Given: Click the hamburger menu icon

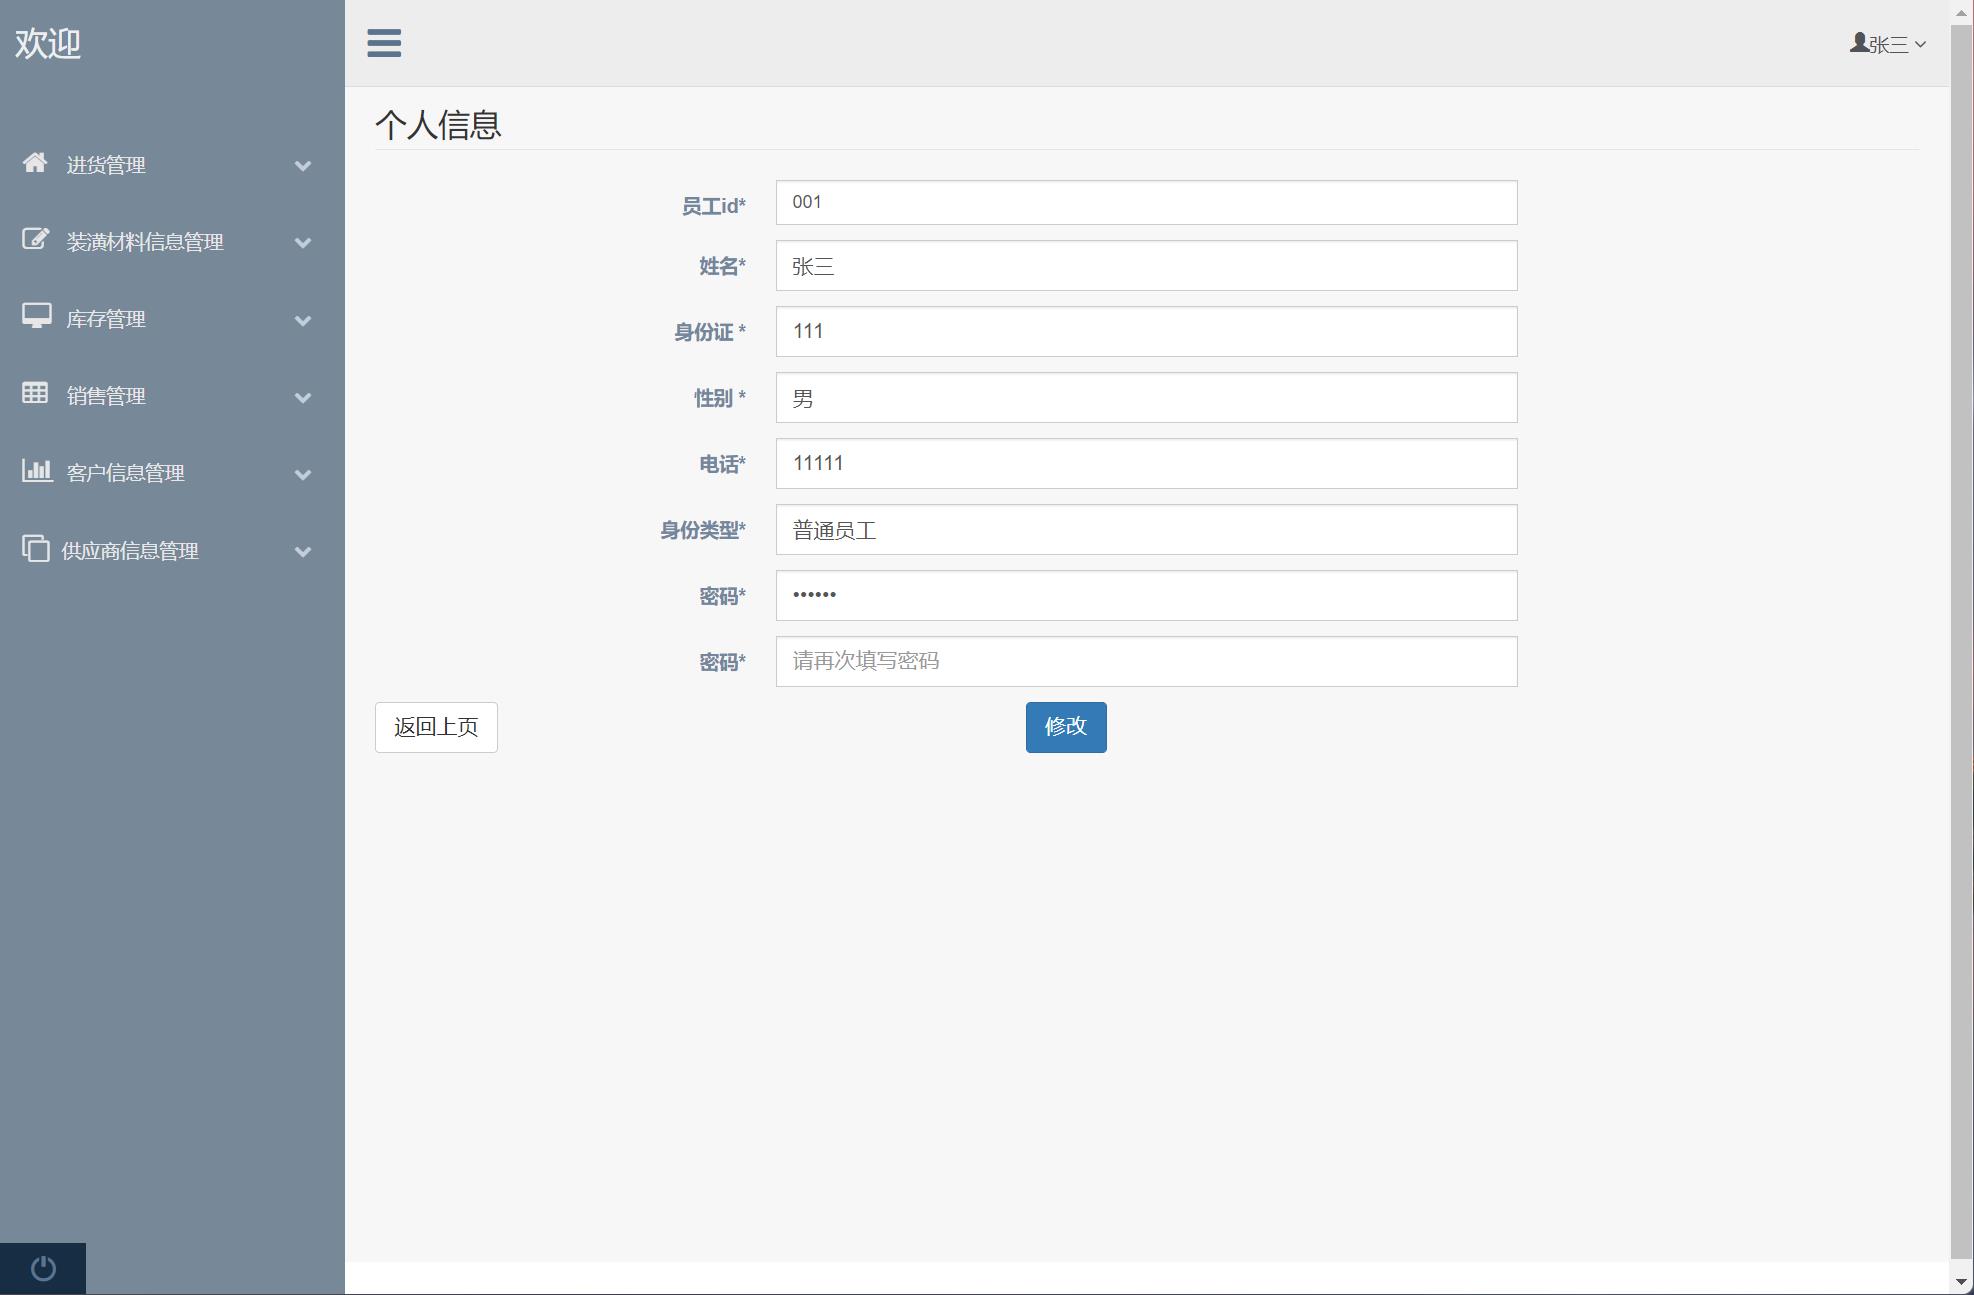Looking at the screenshot, I should pos(384,43).
